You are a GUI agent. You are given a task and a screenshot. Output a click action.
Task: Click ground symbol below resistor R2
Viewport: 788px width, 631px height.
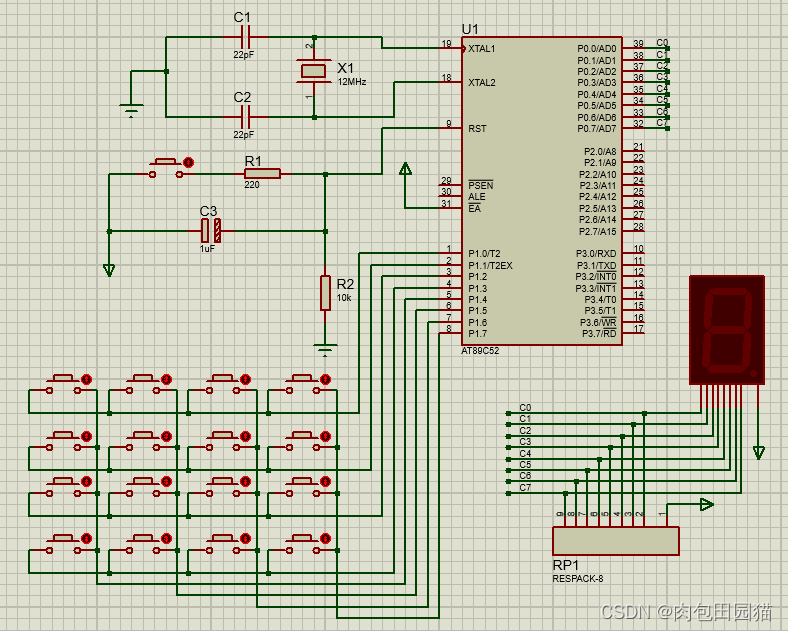[x=325, y=349]
